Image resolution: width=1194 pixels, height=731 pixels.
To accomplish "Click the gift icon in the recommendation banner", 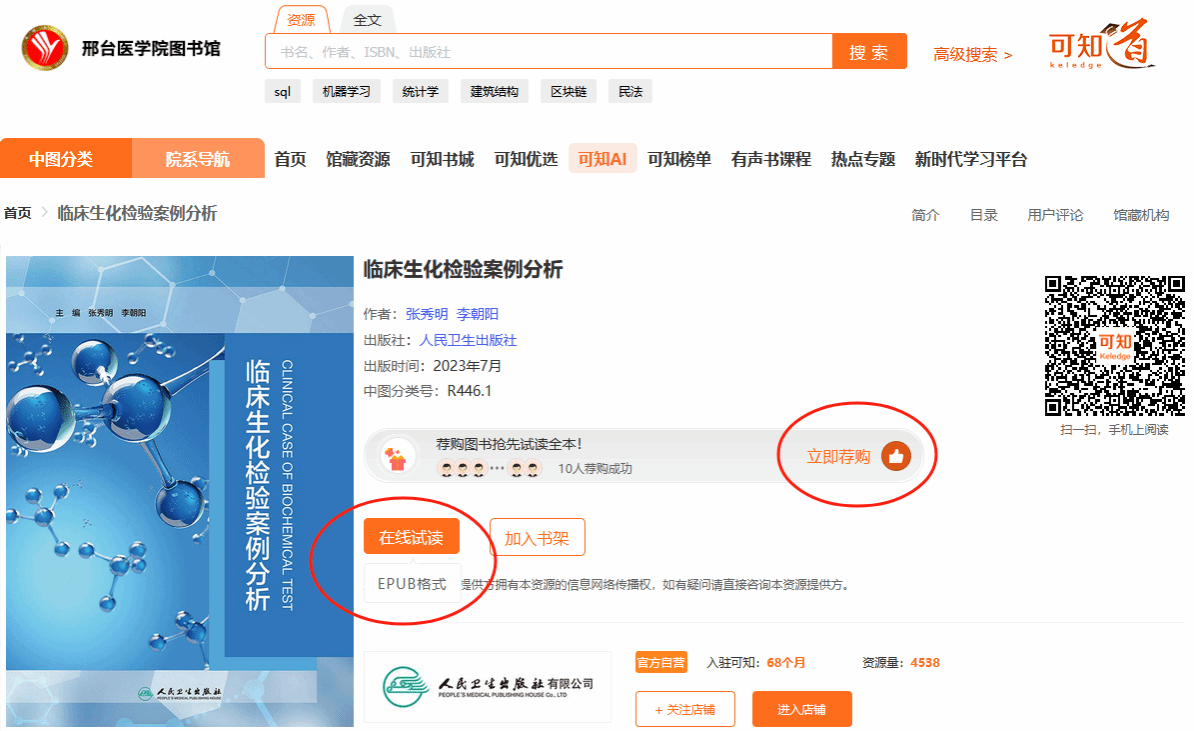I will [397, 458].
